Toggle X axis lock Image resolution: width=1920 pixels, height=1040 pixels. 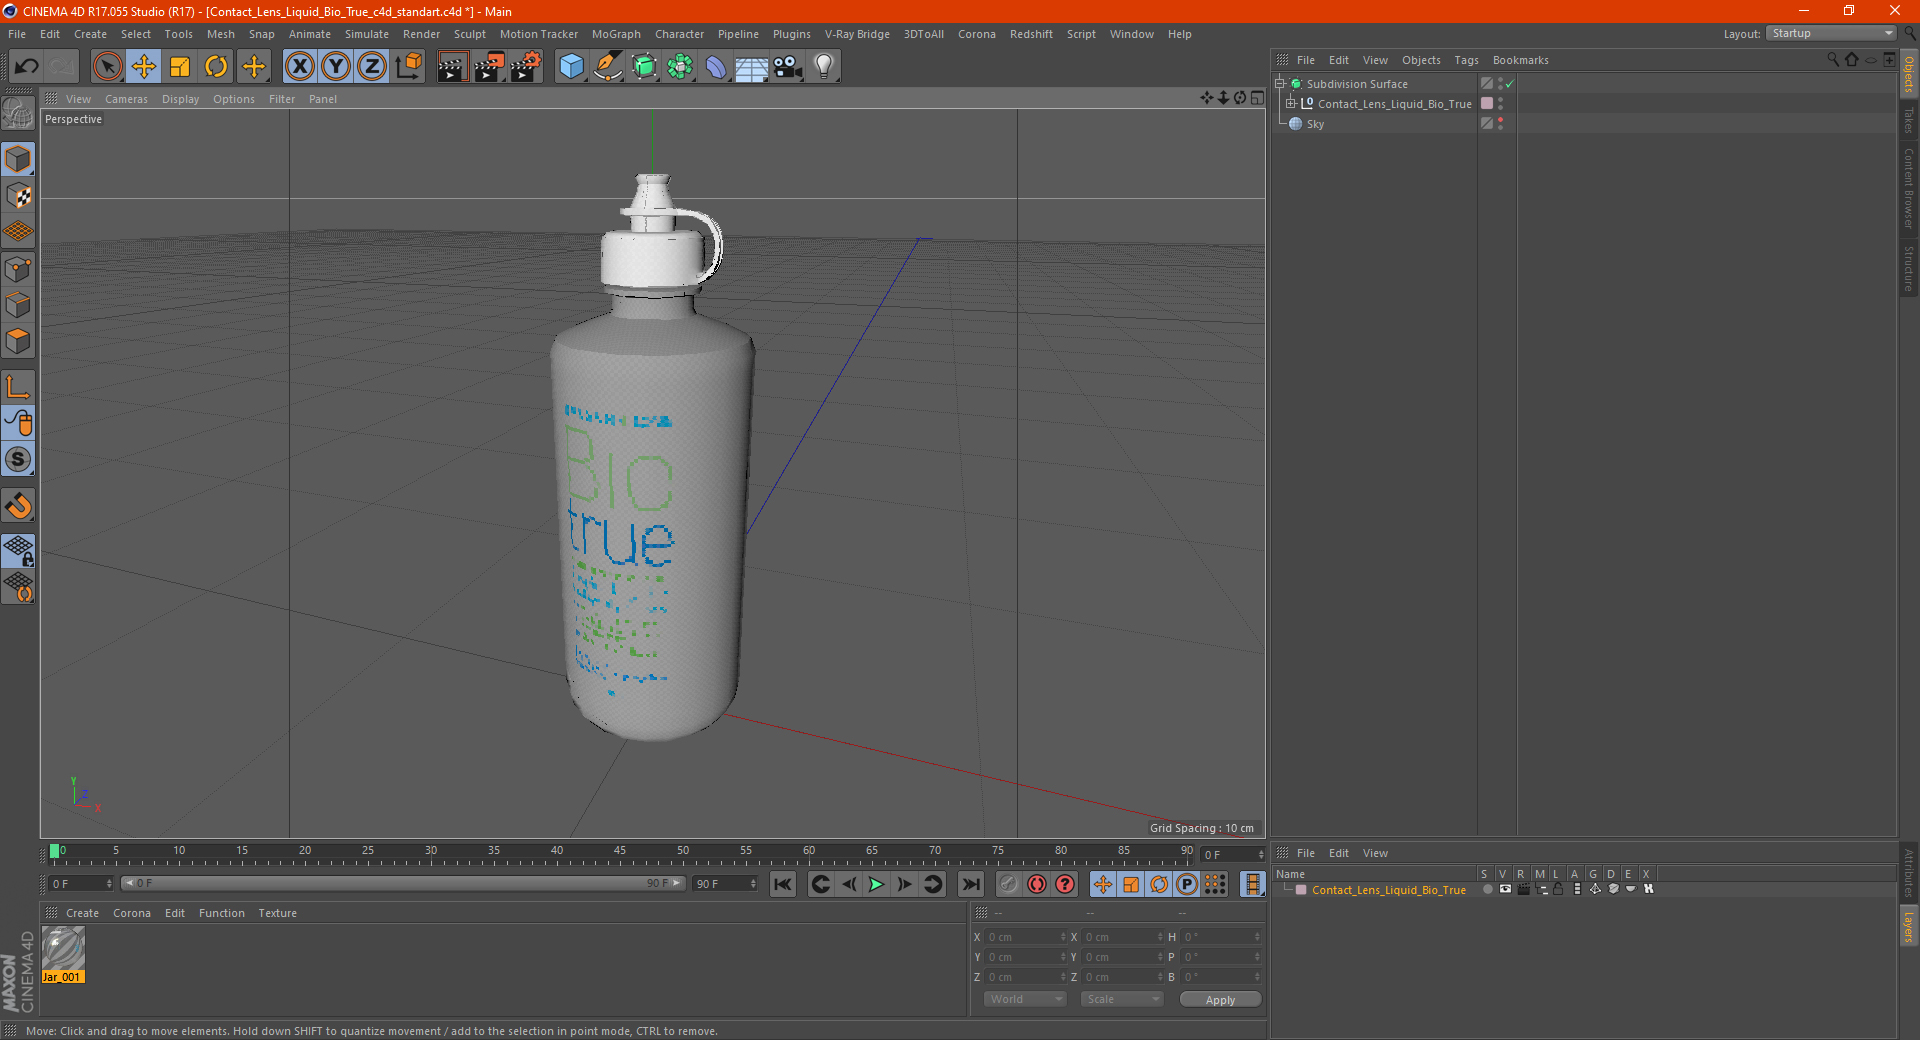pyautogui.click(x=299, y=67)
